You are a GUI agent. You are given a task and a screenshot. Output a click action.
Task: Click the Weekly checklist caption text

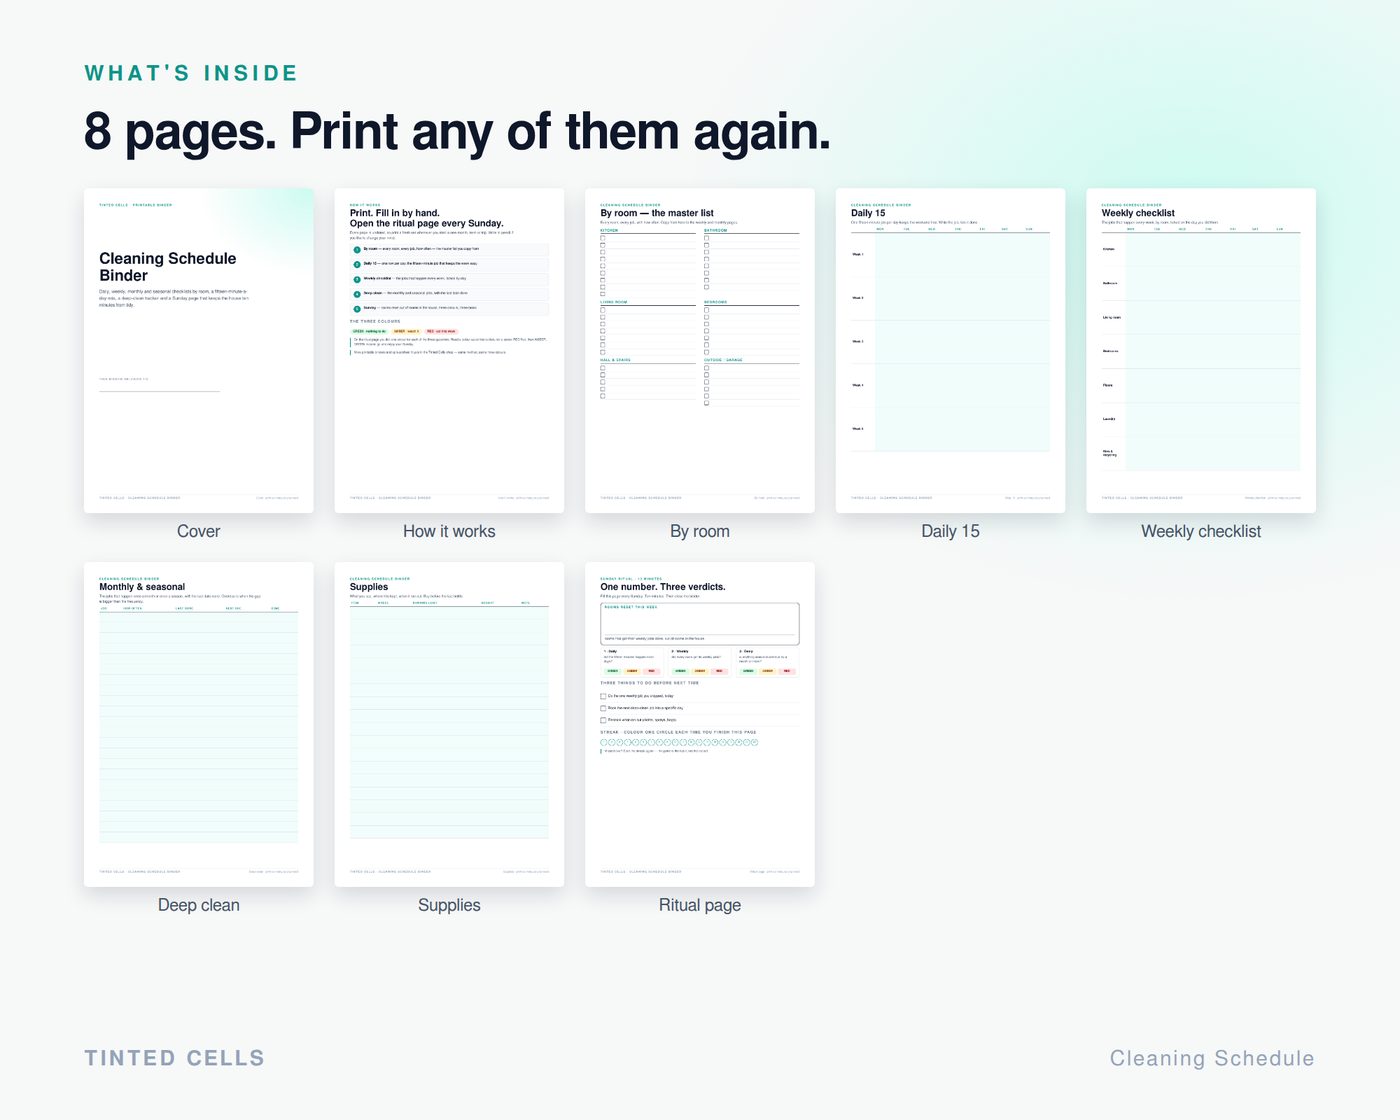pos(1201,531)
